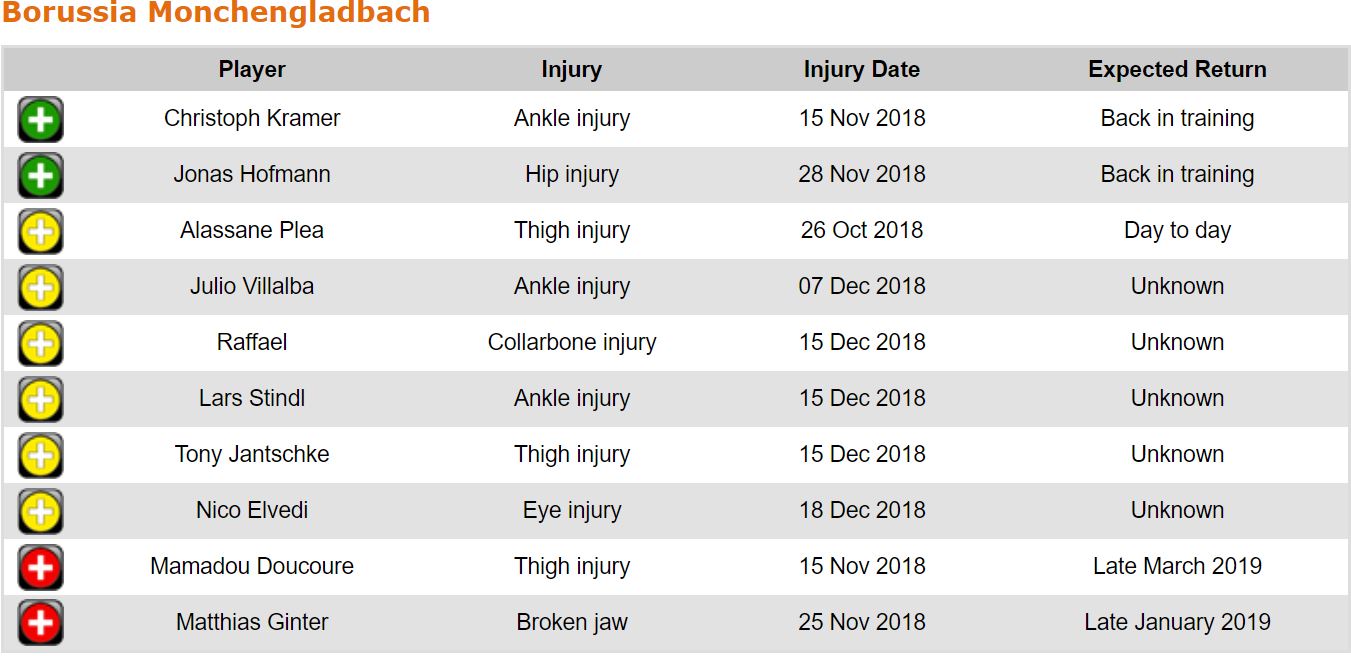Click the Injury column header

571,70
